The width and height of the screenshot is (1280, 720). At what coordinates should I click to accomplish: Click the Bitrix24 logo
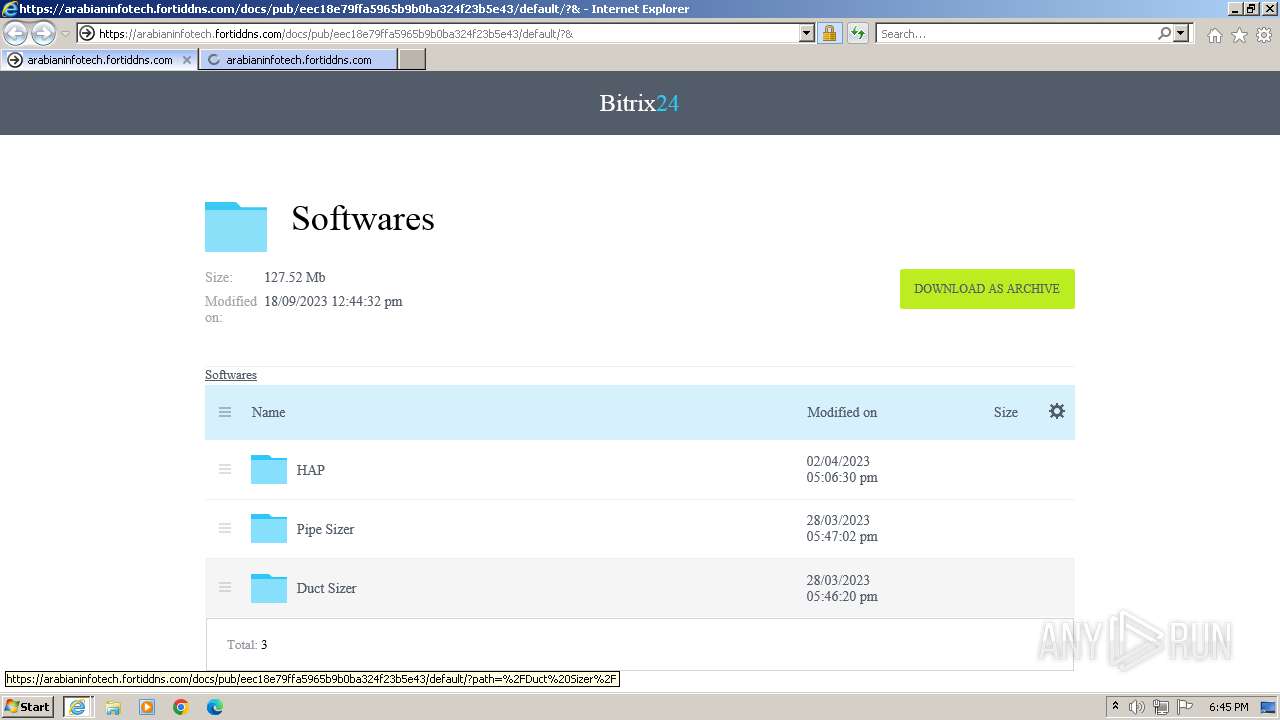(x=639, y=103)
